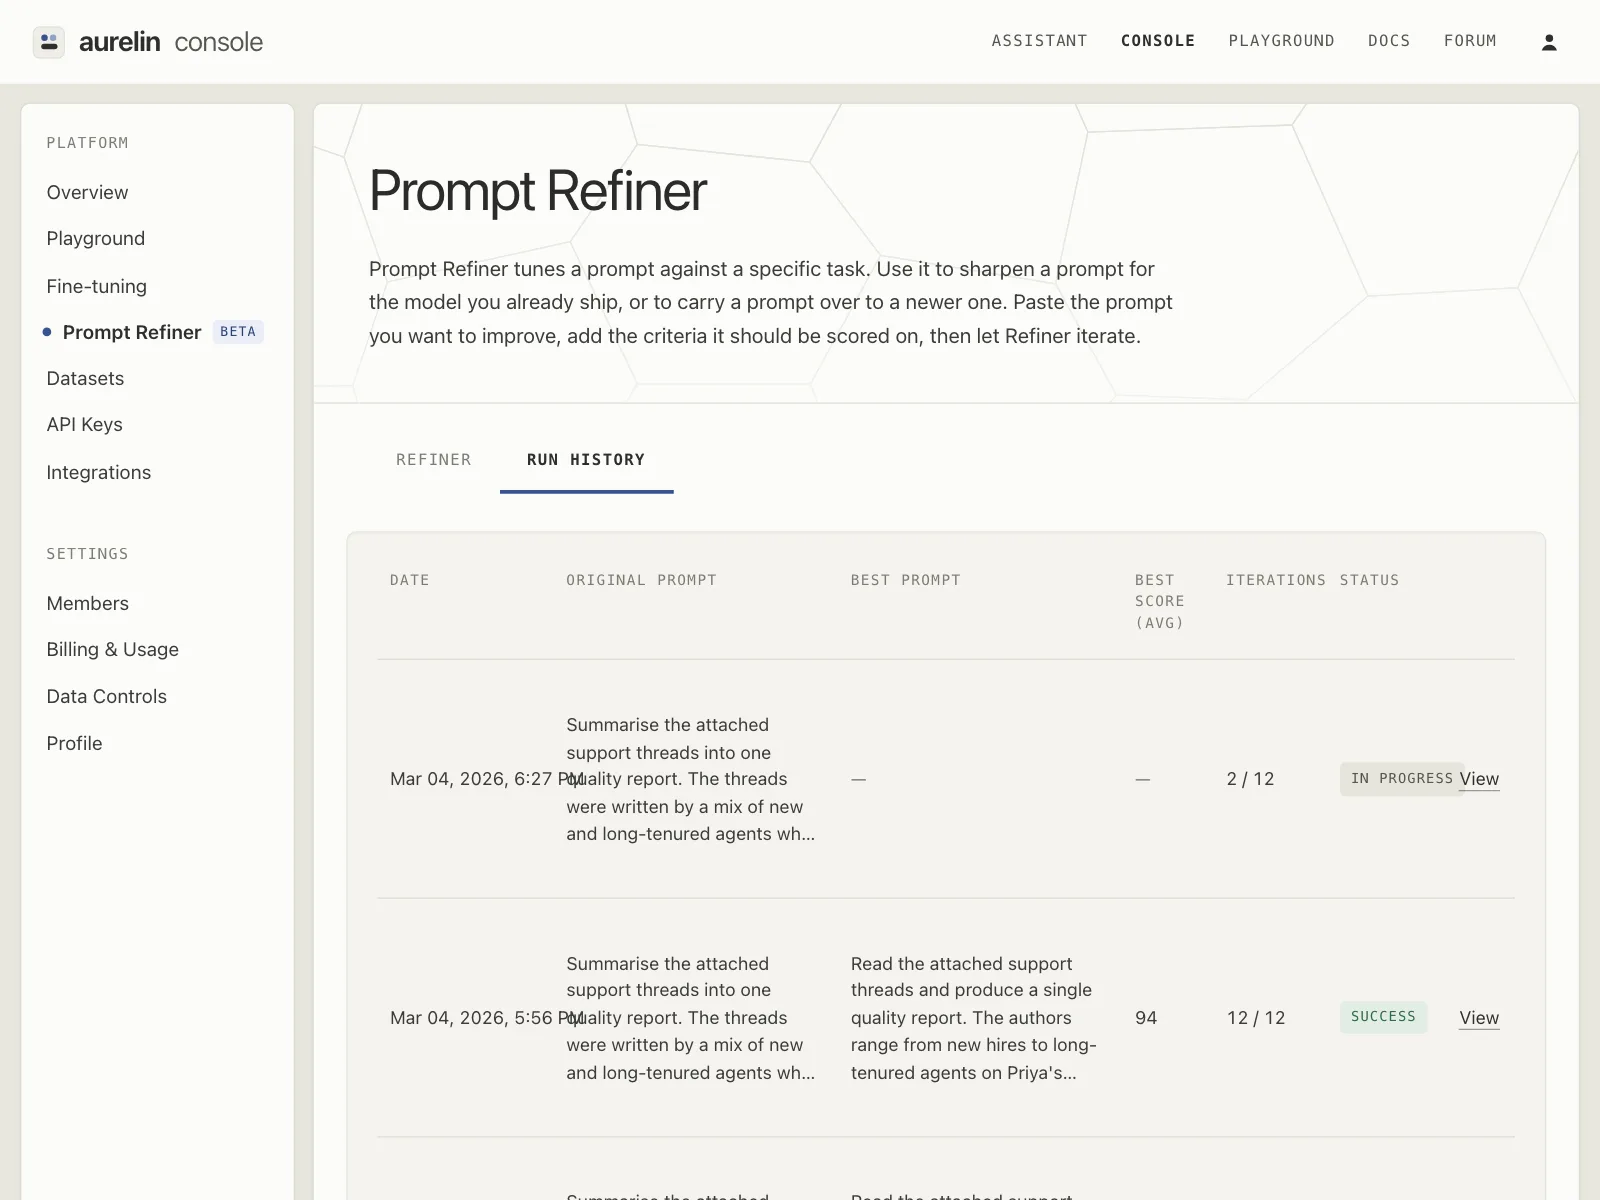Open the user account profile icon

pyautogui.click(x=1549, y=42)
